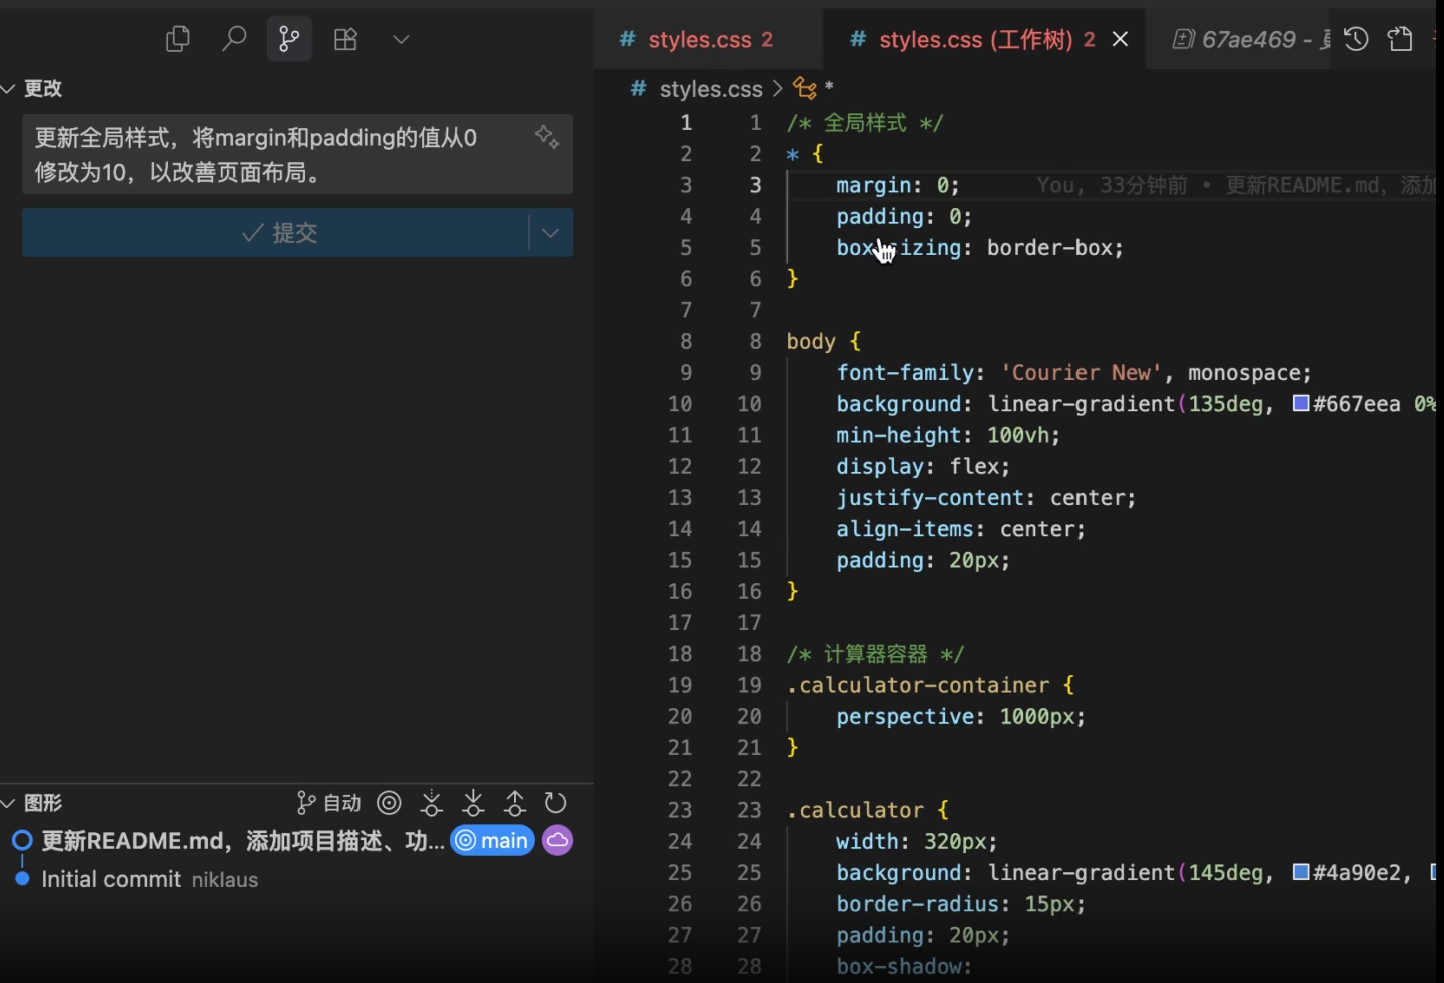The image size is (1444, 983).
Task: Open the #4a90e2 color swatch picker
Action: [1301, 872]
